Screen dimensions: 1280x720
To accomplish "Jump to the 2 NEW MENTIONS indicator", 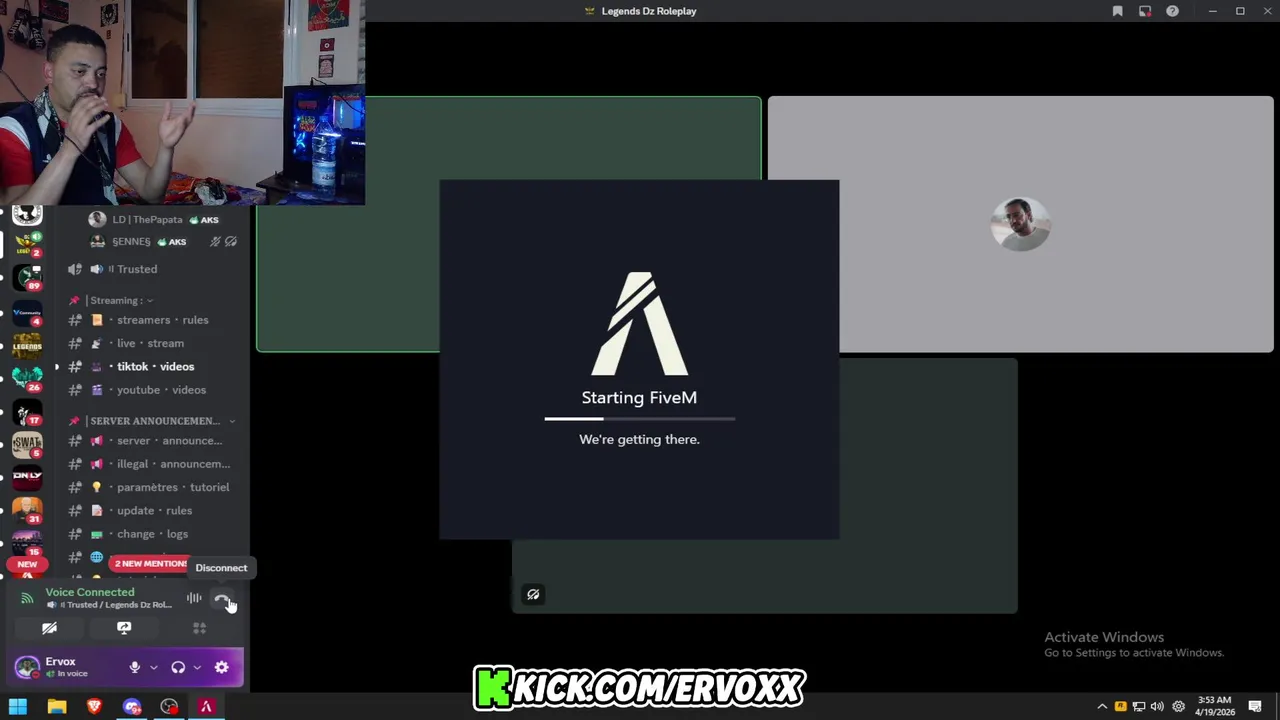I will [150, 563].
